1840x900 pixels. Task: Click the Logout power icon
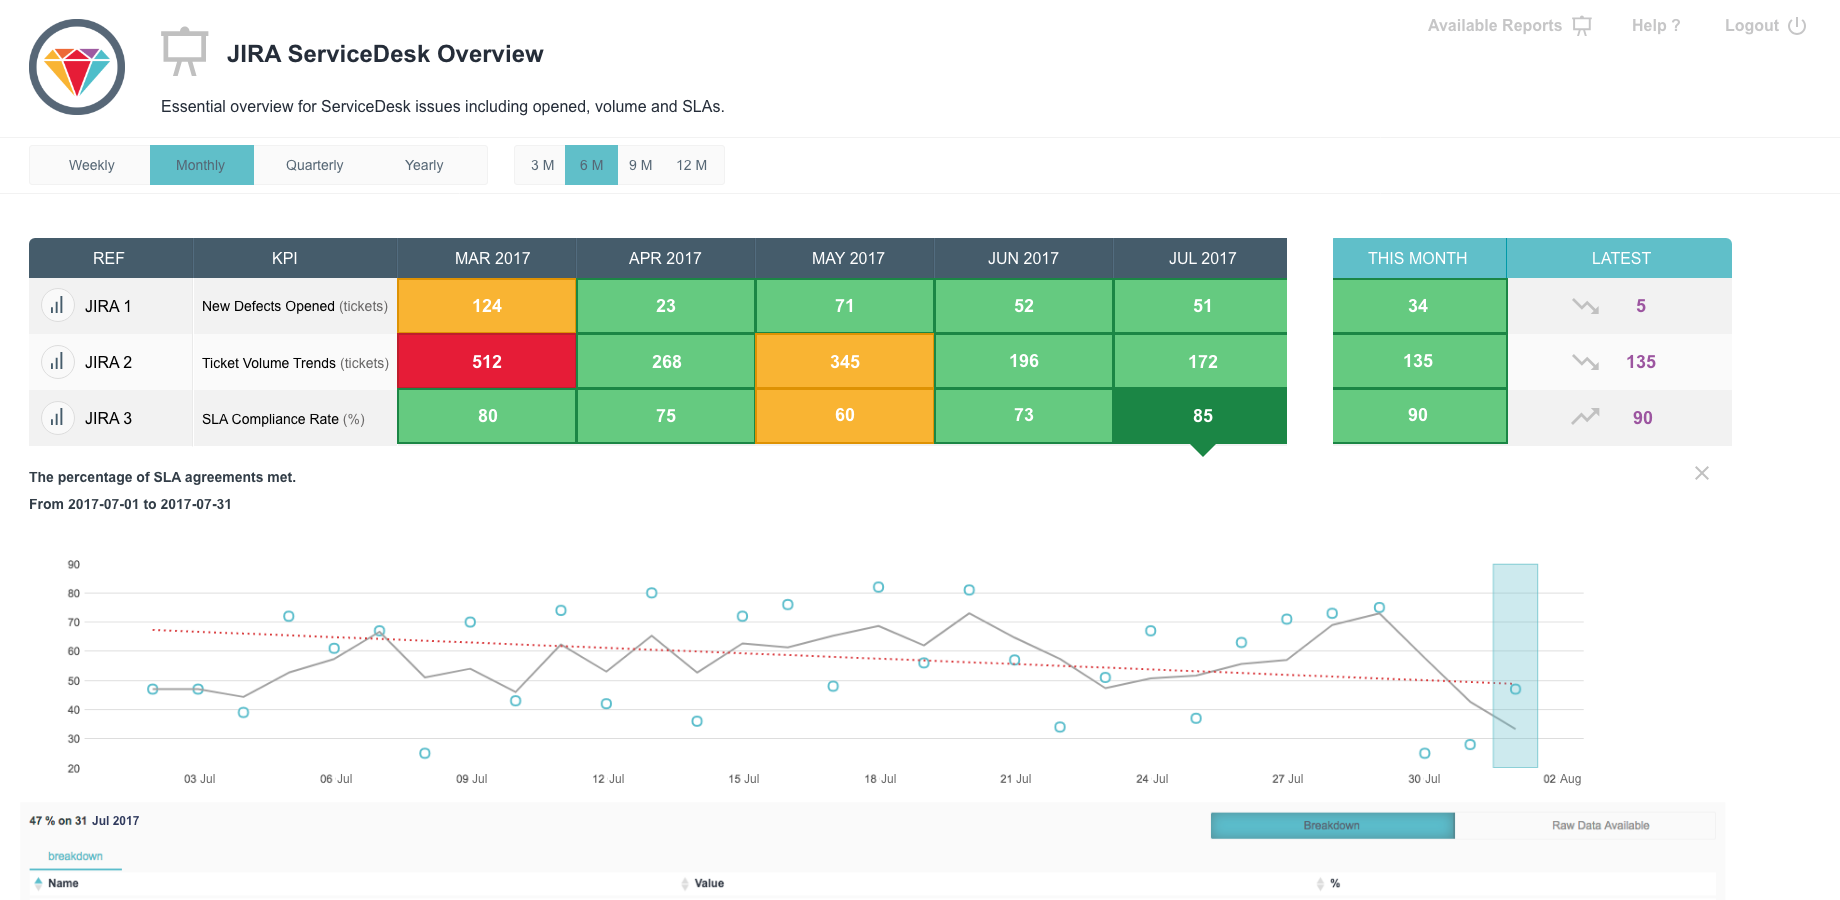point(1797,26)
